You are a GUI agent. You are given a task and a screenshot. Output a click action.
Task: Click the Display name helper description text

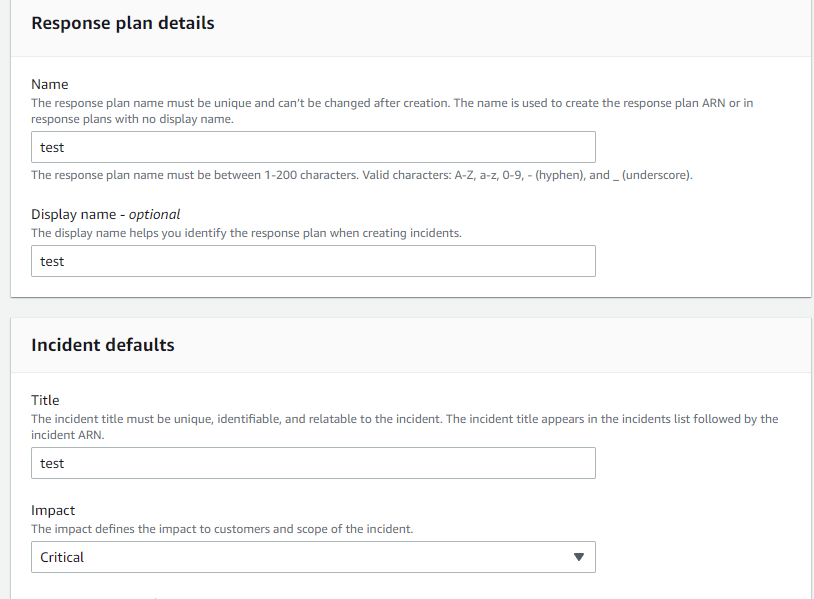(246, 233)
